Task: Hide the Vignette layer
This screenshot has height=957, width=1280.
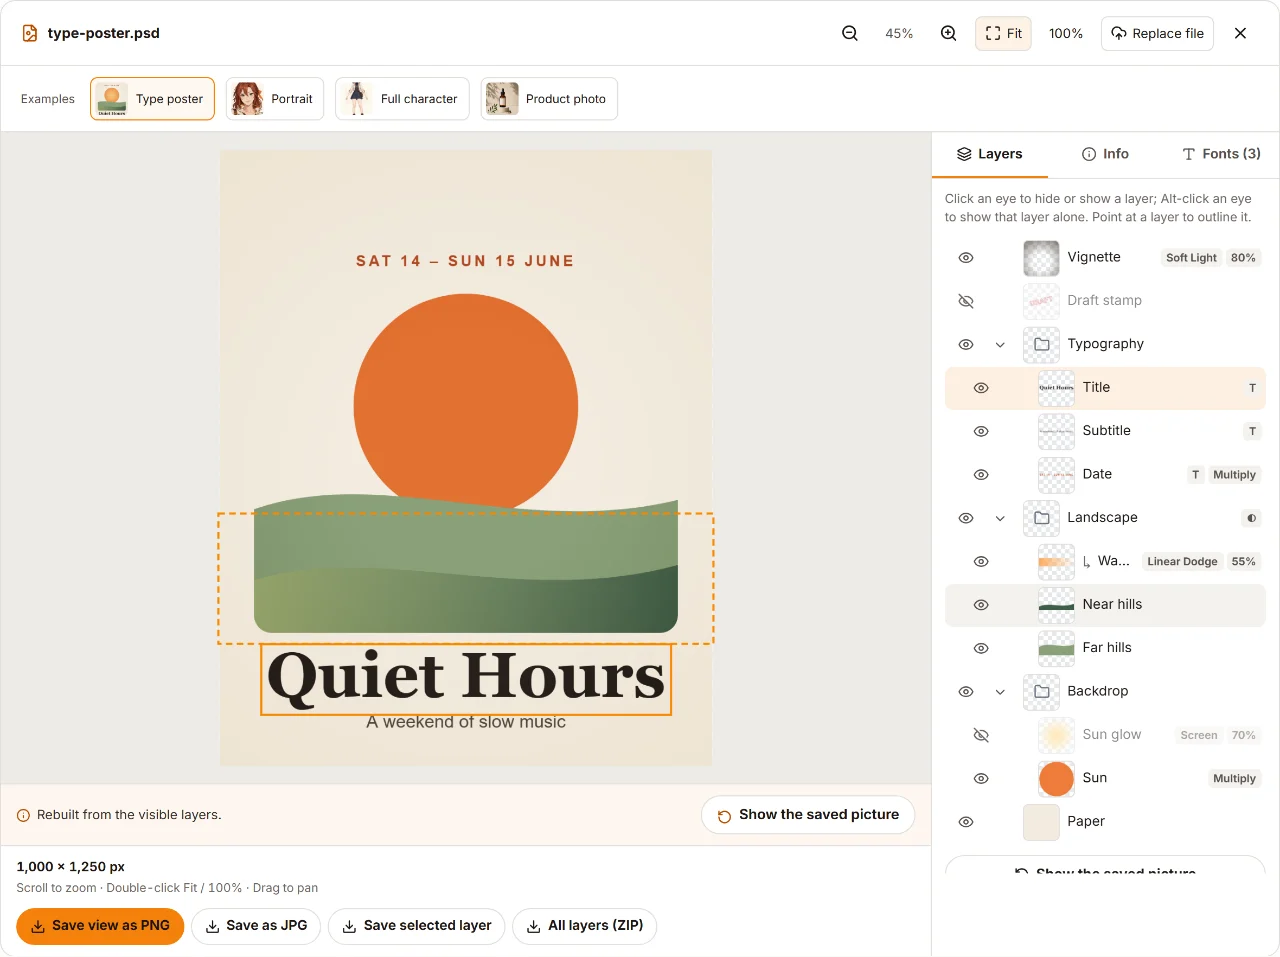Action: pos(966,258)
